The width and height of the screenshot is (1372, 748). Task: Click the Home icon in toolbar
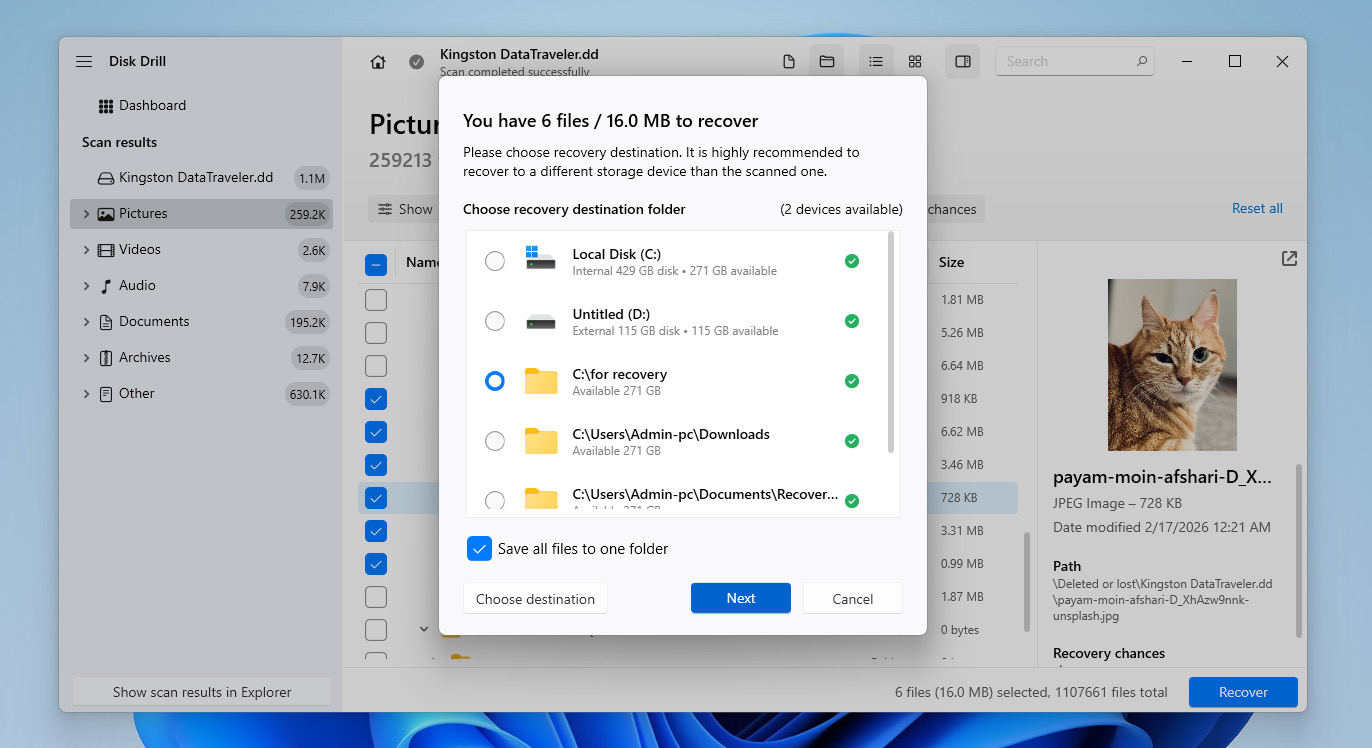(378, 62)
